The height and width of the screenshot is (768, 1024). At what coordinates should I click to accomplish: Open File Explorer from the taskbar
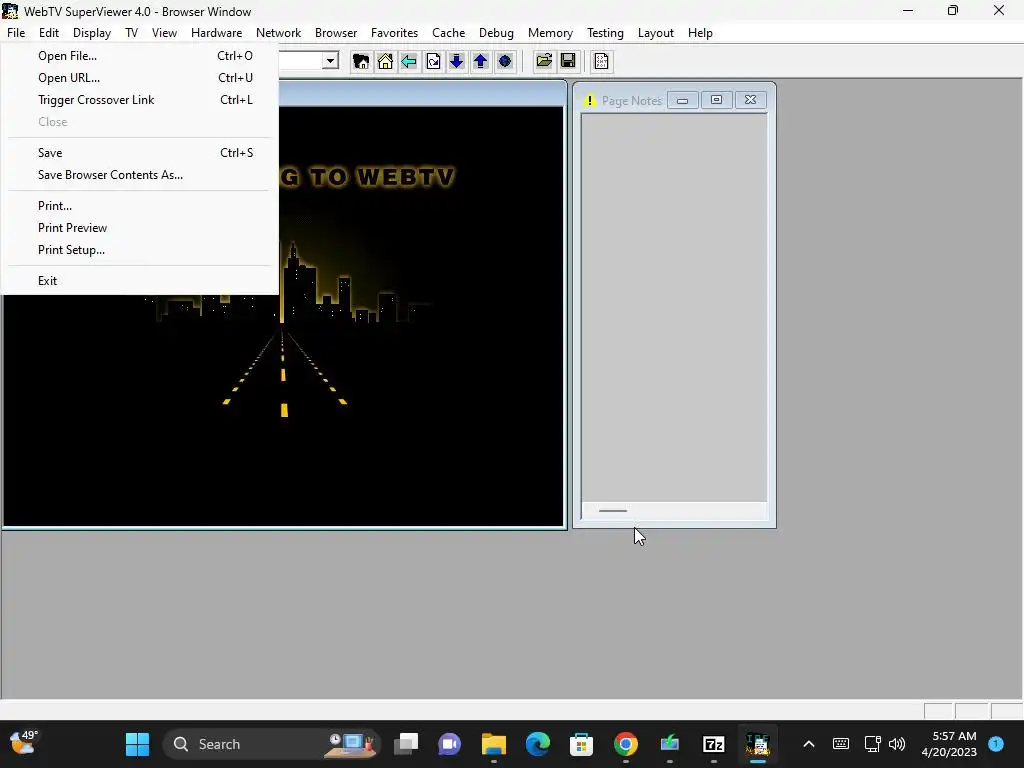[494, 744]
